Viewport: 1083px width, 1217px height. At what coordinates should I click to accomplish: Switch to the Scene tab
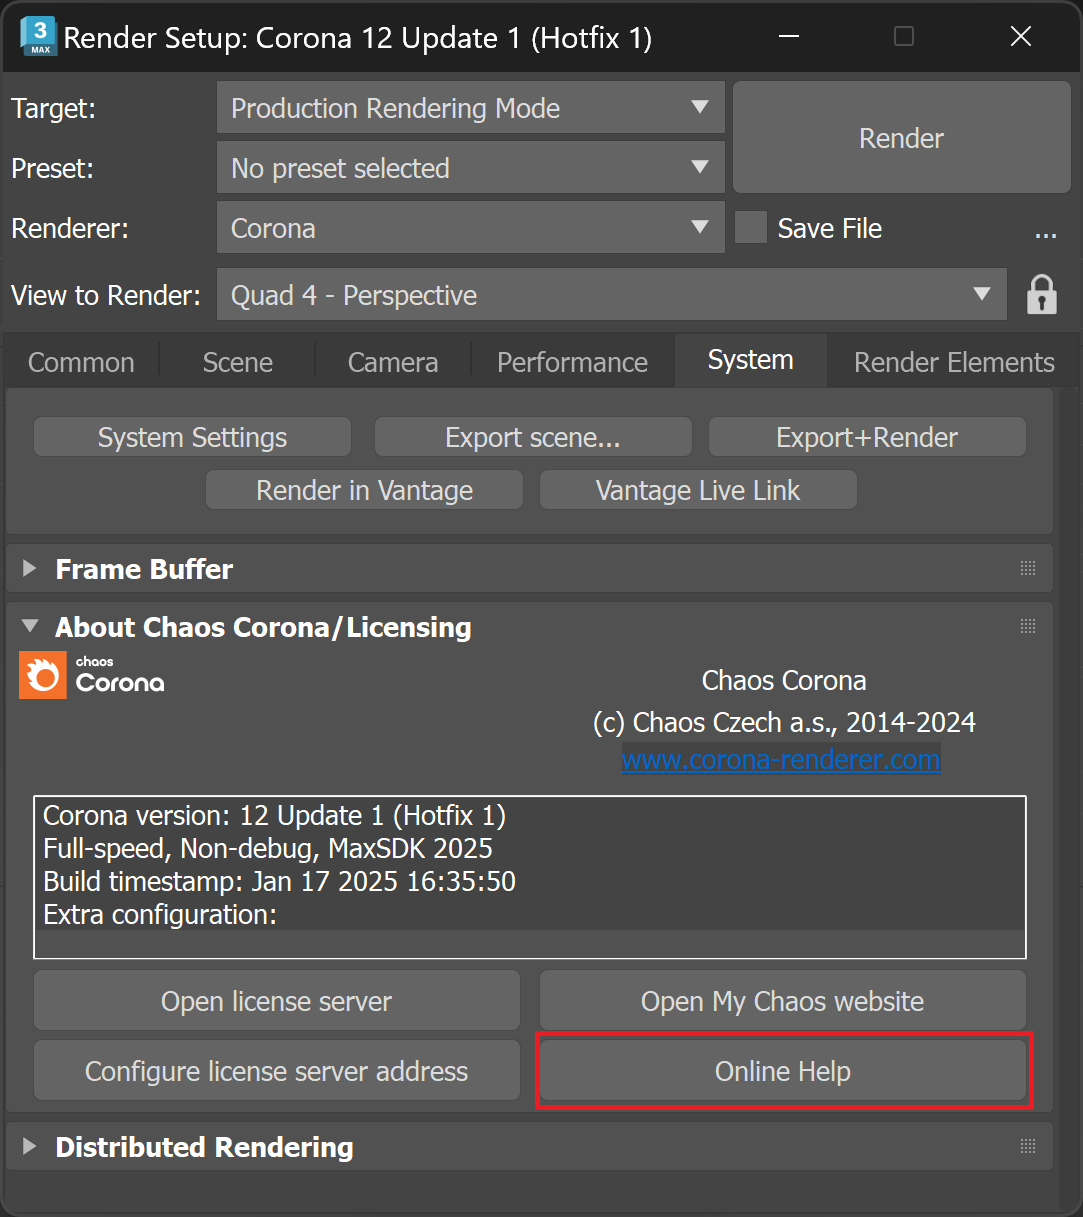point(238,362)
